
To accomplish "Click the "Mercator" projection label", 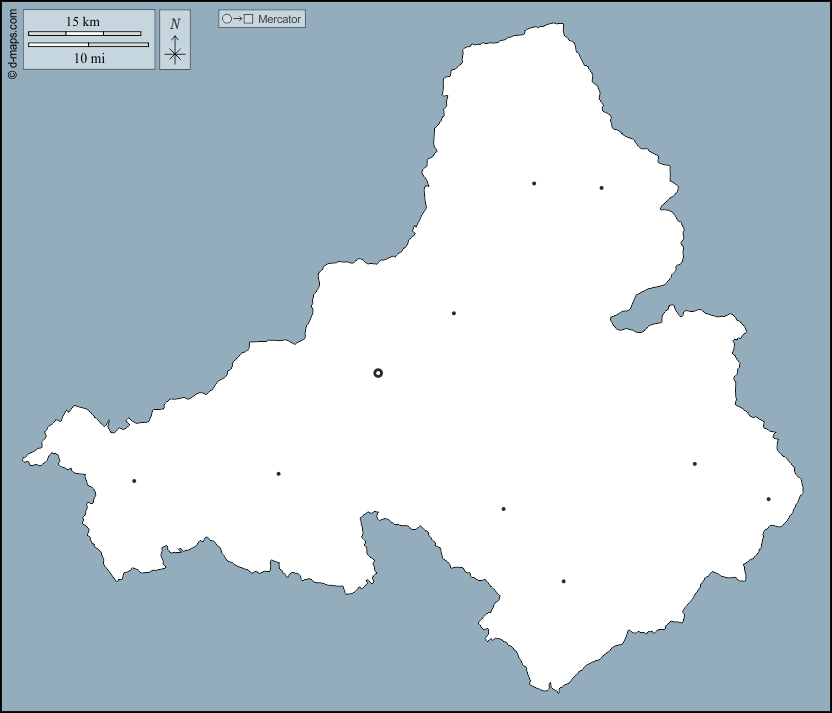I will pos(279,19).
